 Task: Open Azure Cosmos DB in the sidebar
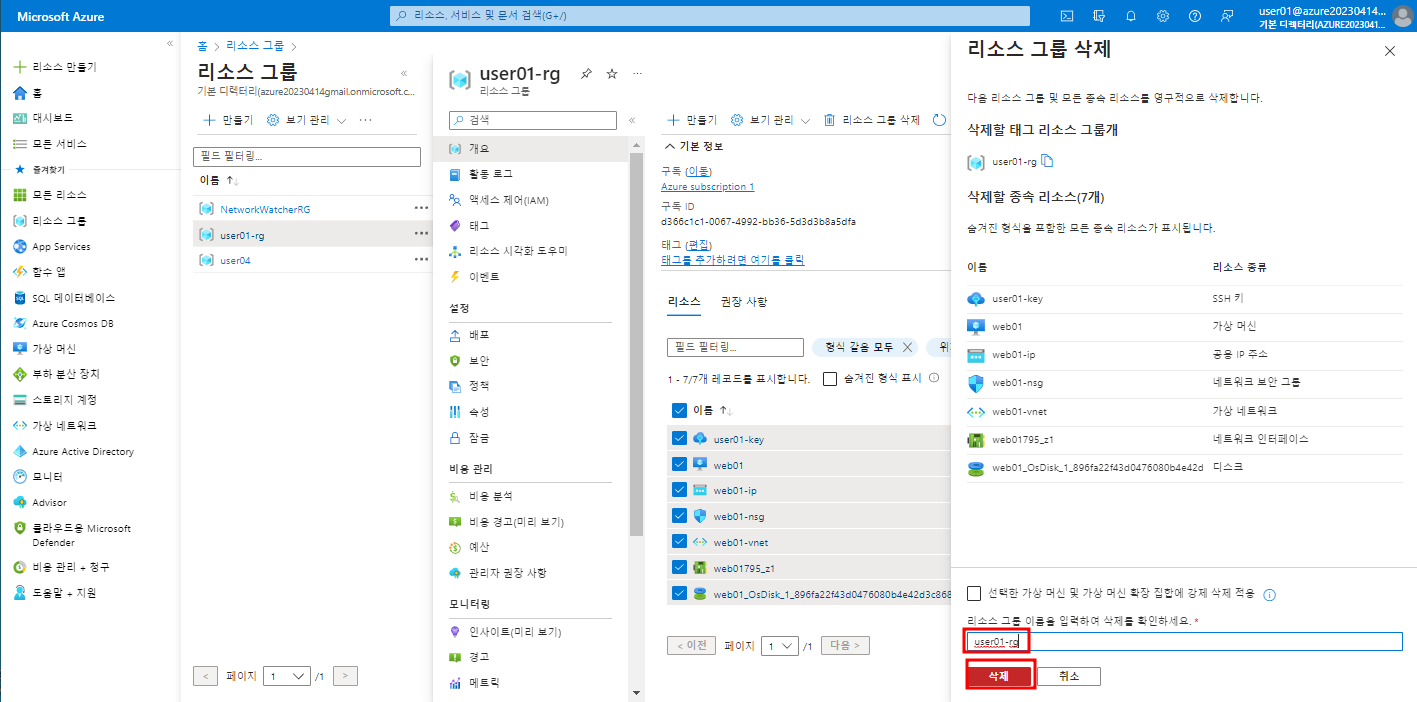[72, 323]
